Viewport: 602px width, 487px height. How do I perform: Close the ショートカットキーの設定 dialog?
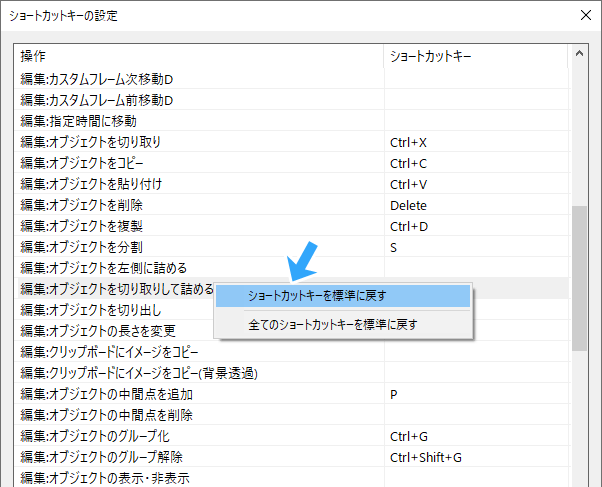[x=584, y=15]
